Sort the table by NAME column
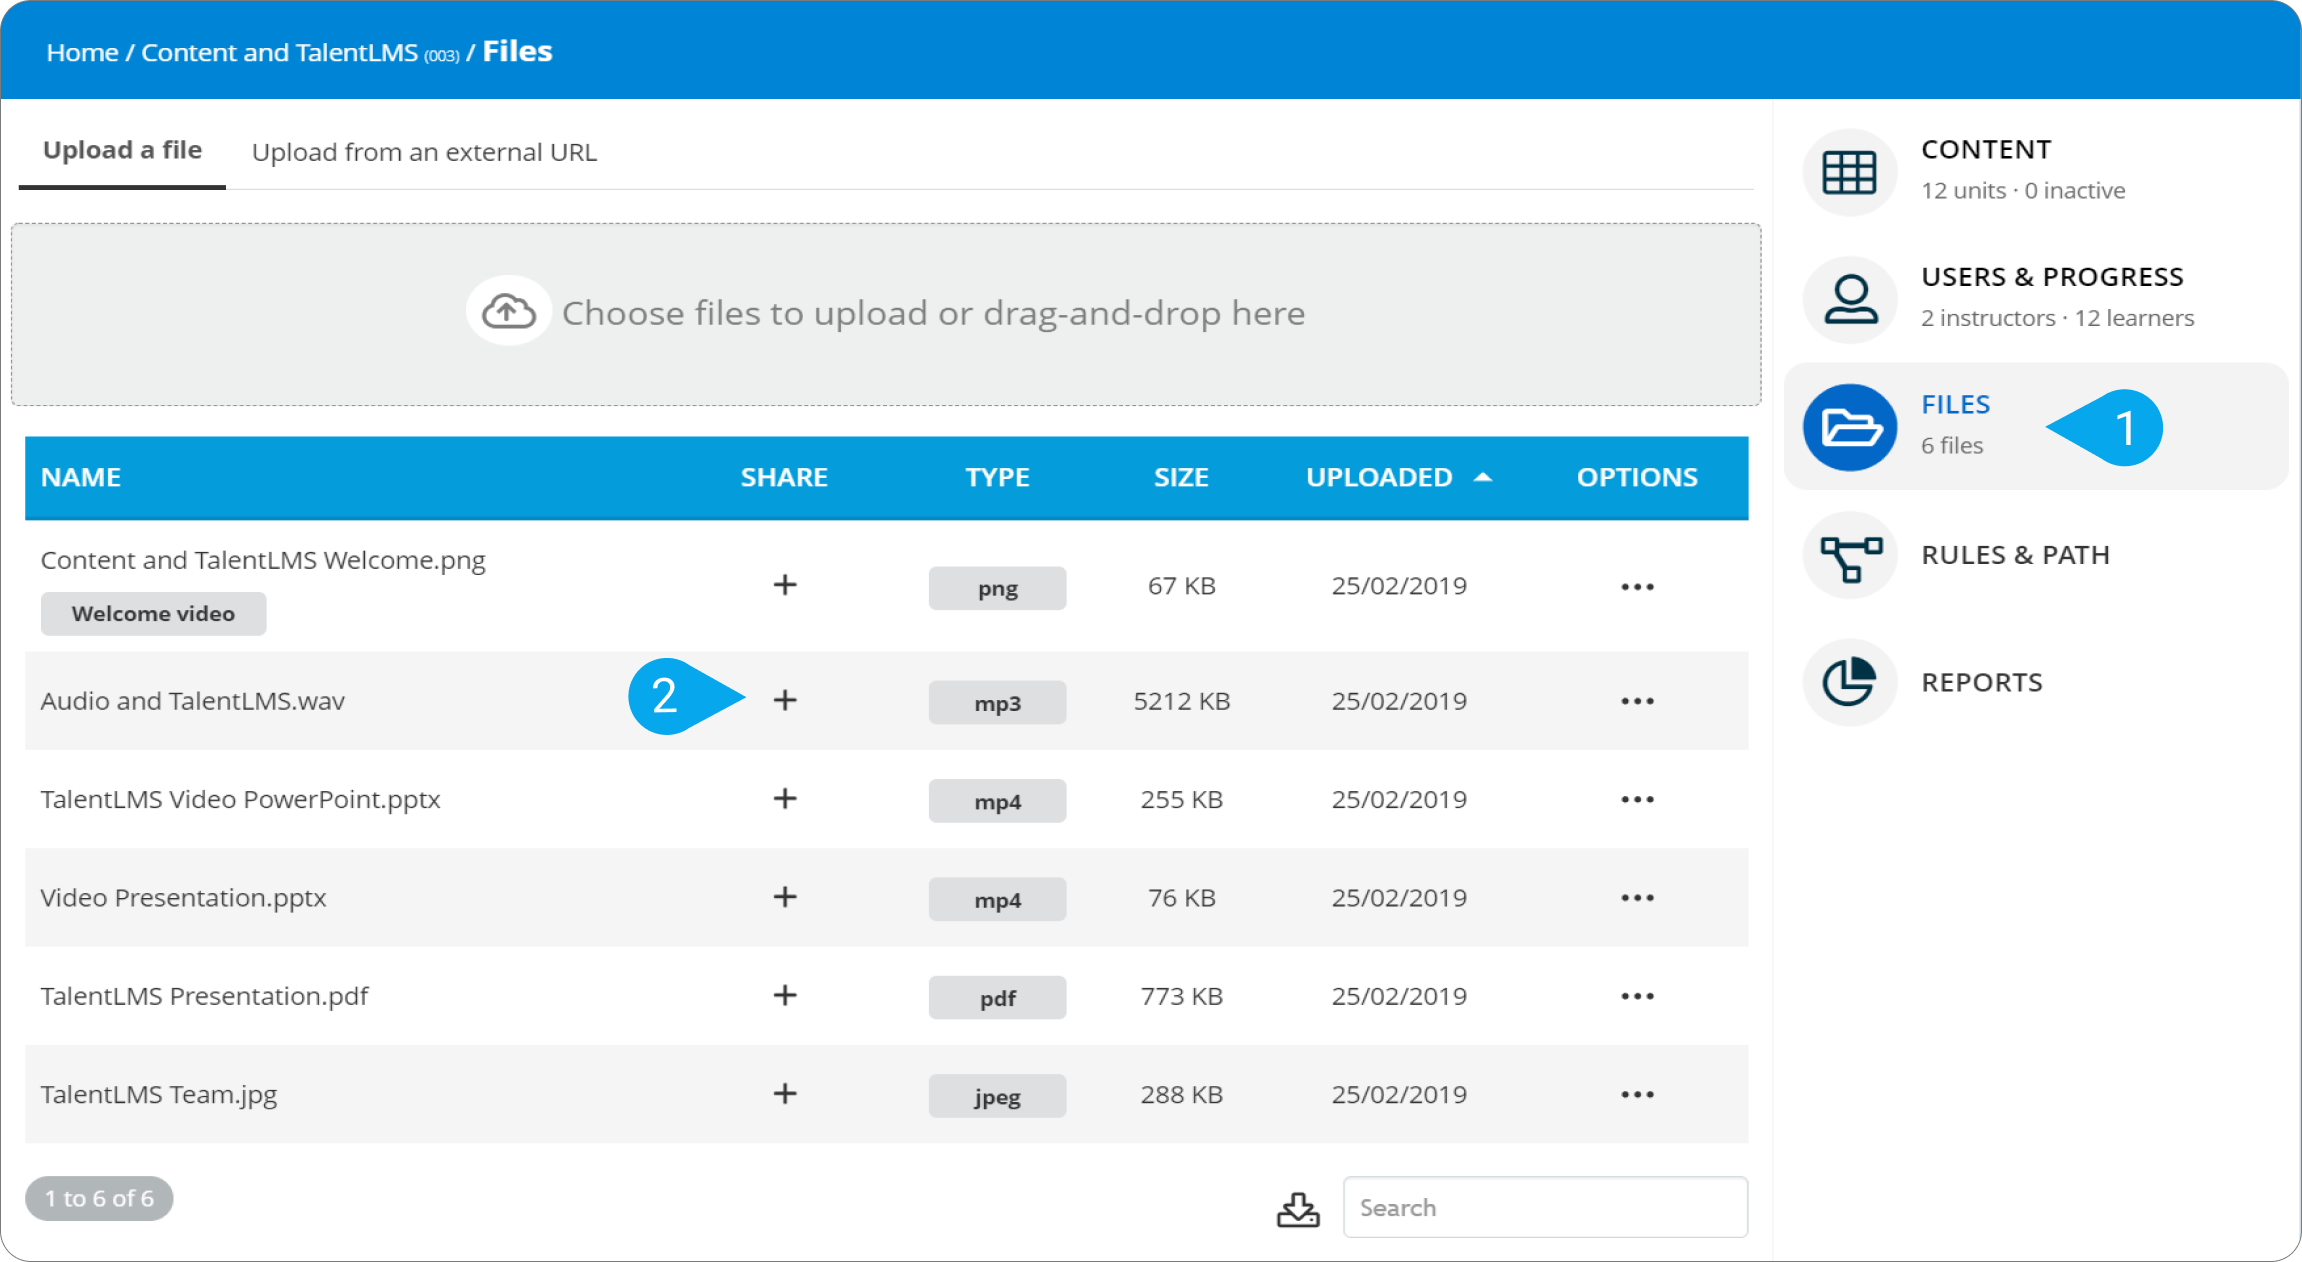Viewport: 2302px width, 1262px height. click(x=81, y=478)
